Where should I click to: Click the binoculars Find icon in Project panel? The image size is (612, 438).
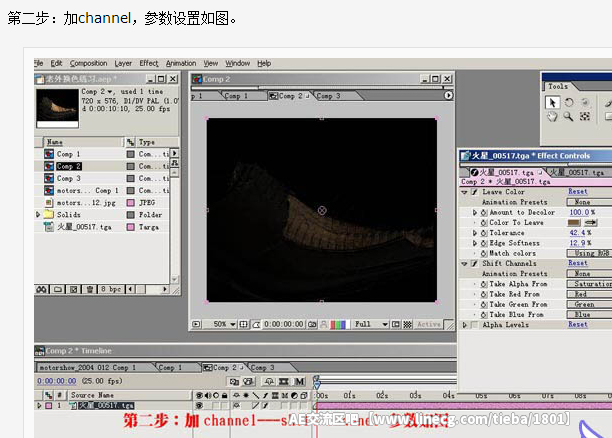42,289
